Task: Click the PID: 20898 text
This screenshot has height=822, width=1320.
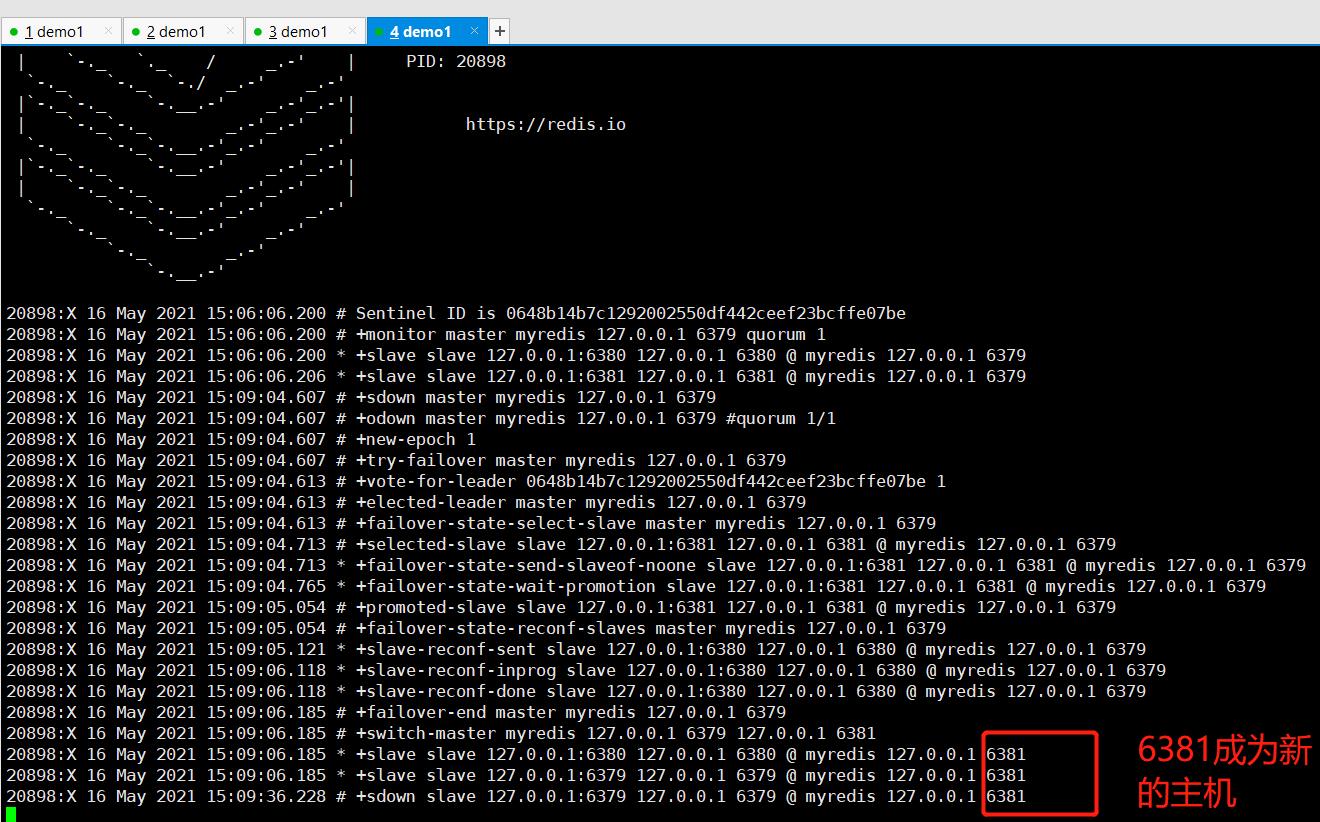Action: (x=456, y=61)
